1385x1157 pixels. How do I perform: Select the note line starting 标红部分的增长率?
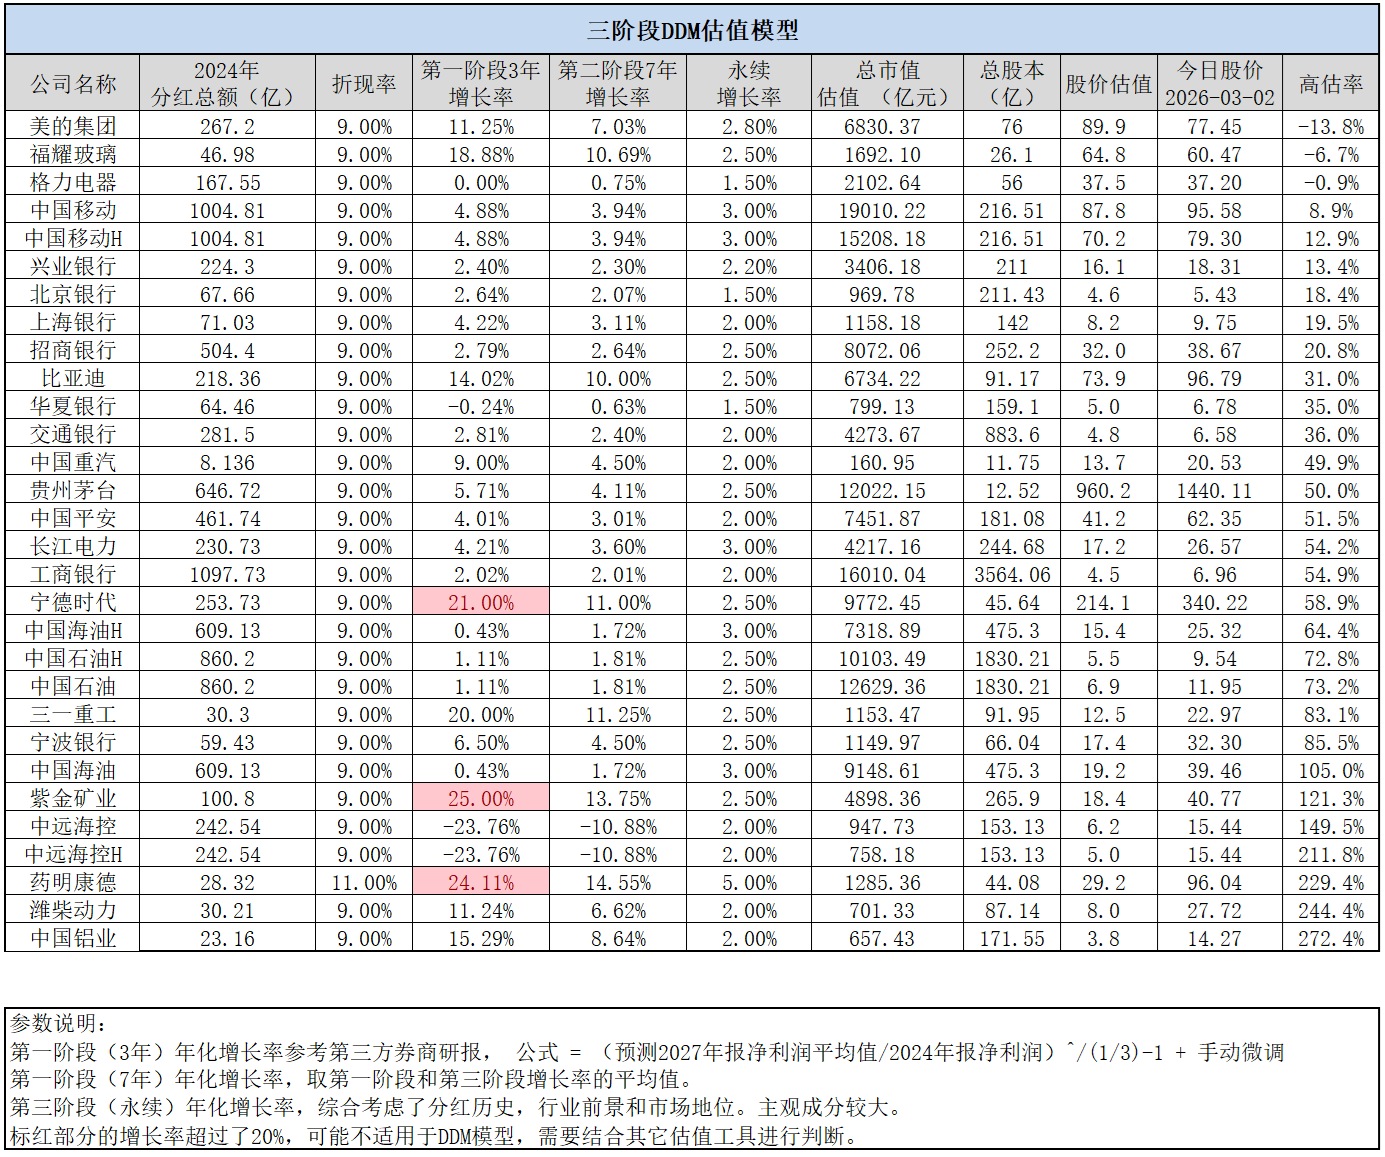click(x=434, y=1136)
